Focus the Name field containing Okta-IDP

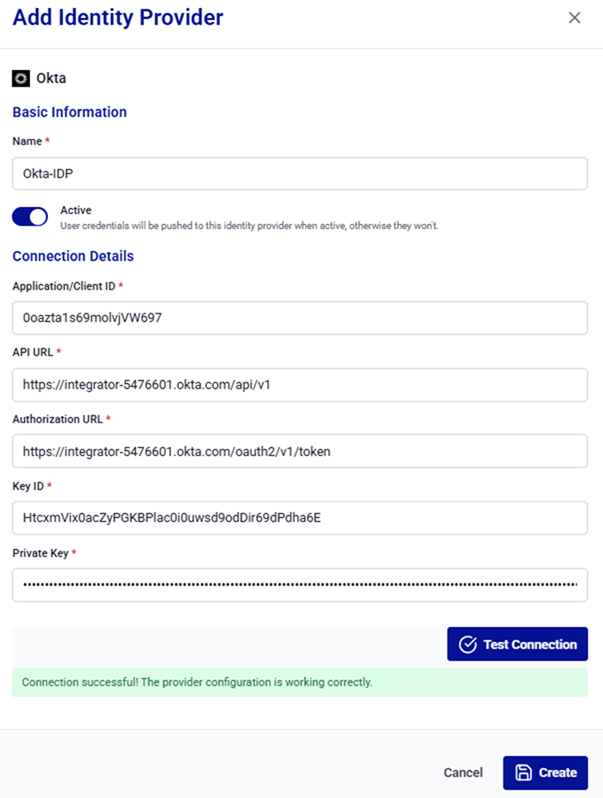click(300, 174)
